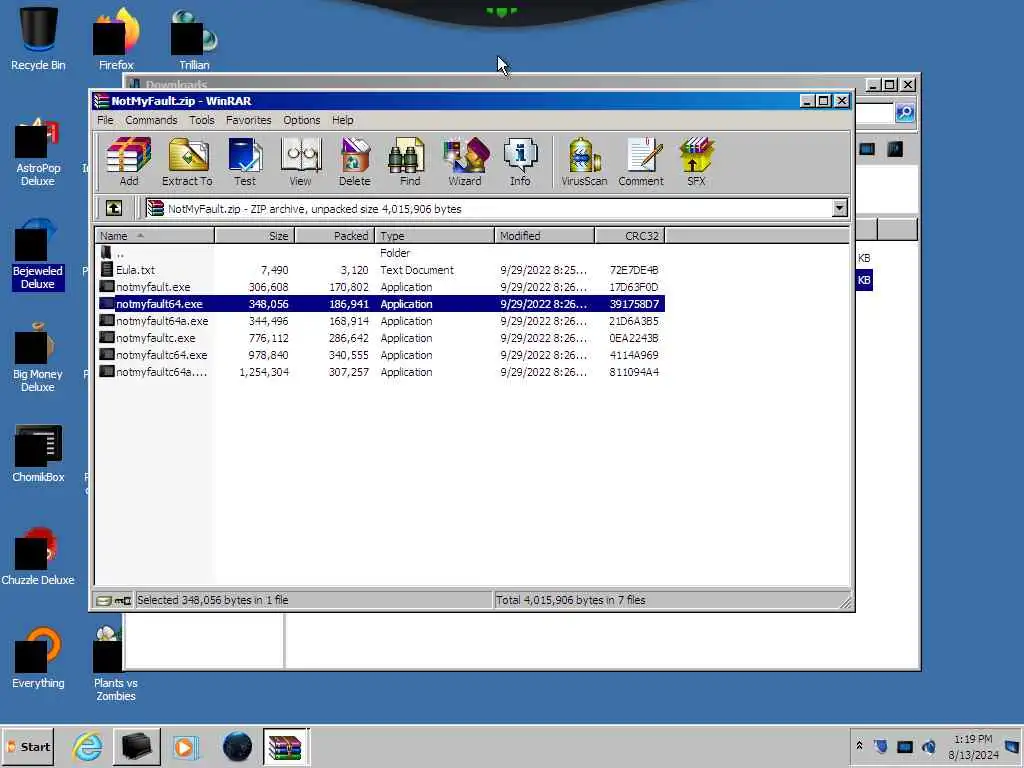
Task: Click the AstroPop Deluxe desktop icon
Action: click(37, 153)
